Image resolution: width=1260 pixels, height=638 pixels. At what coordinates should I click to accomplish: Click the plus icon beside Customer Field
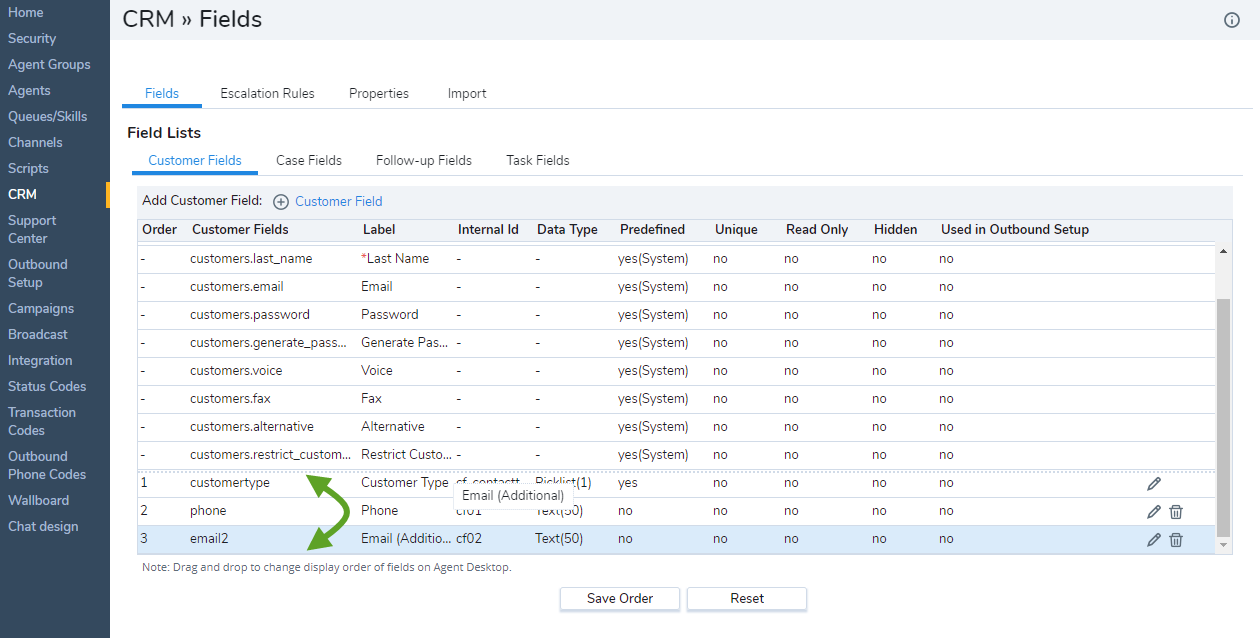point(281,202)
